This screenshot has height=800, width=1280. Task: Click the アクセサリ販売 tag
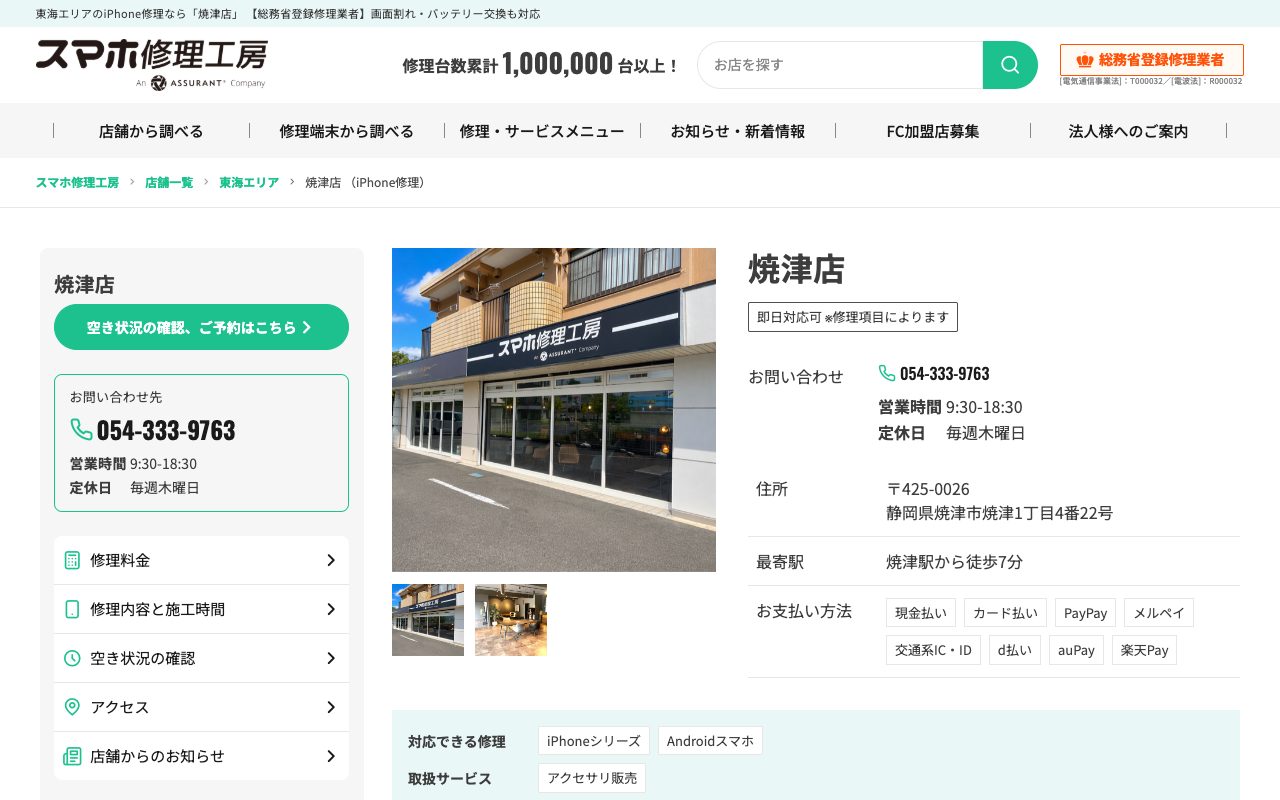(592, 778)
